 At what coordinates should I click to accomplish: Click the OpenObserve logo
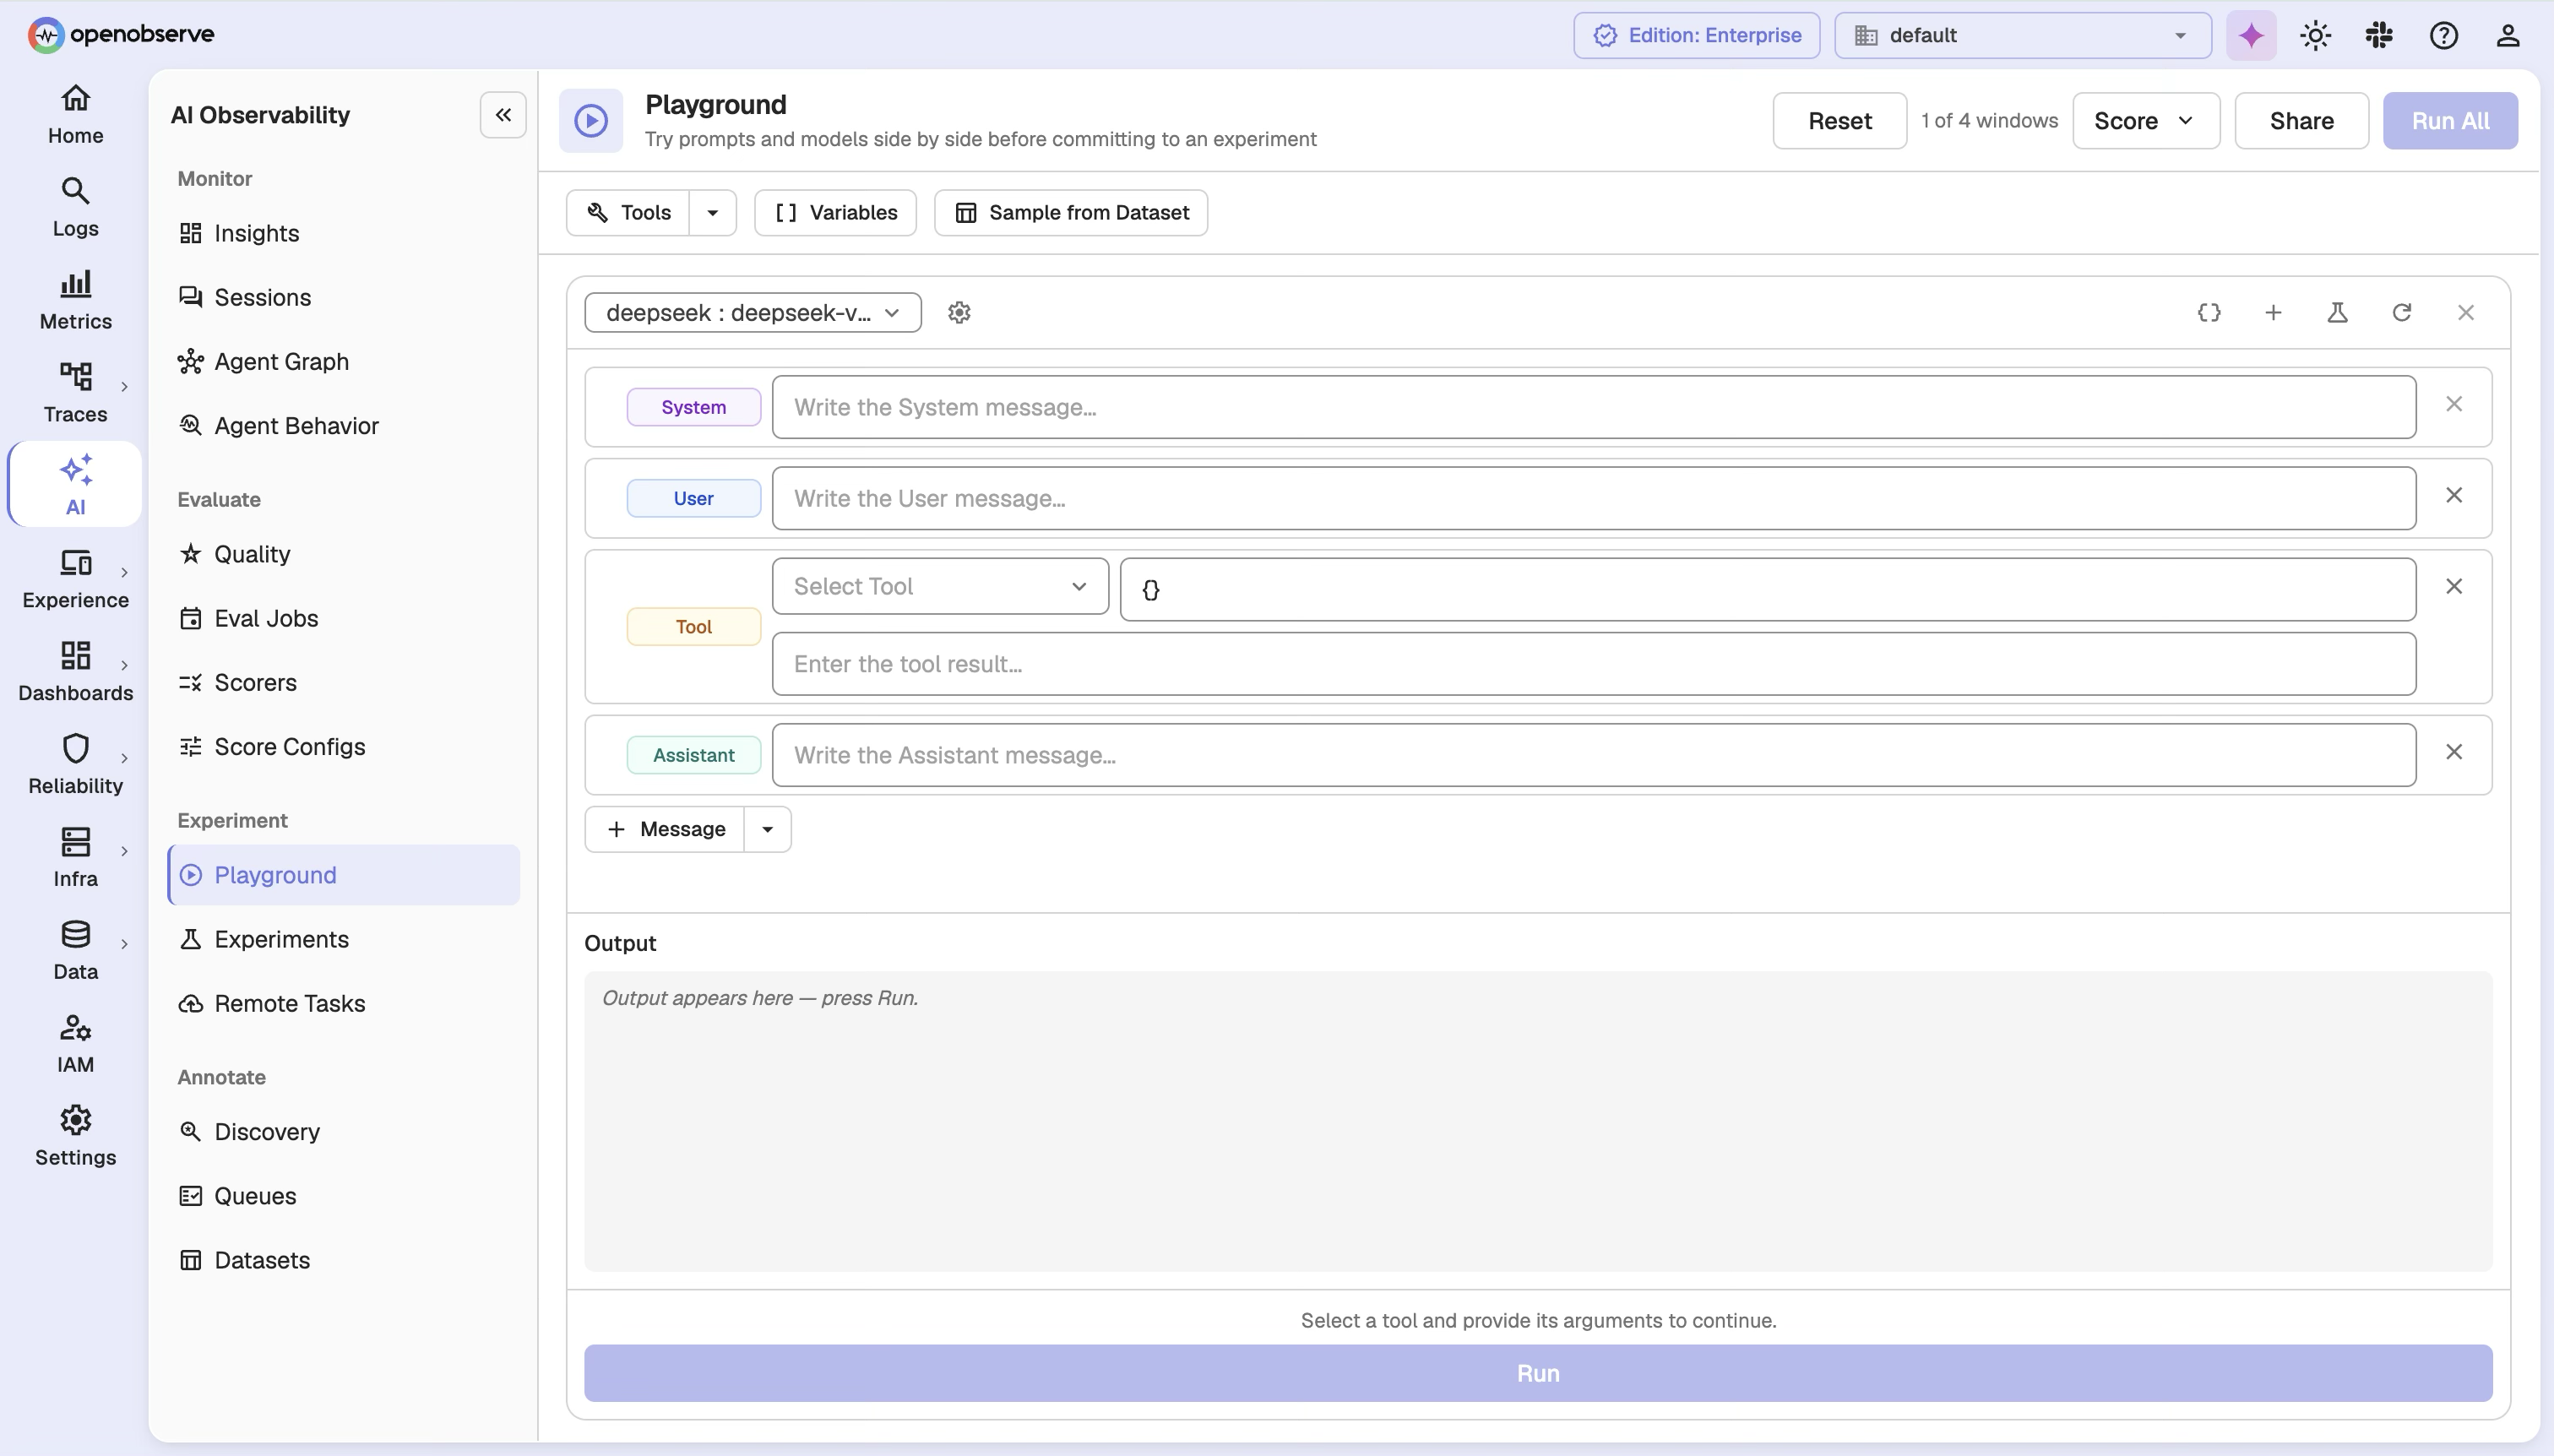pos(121,35)
